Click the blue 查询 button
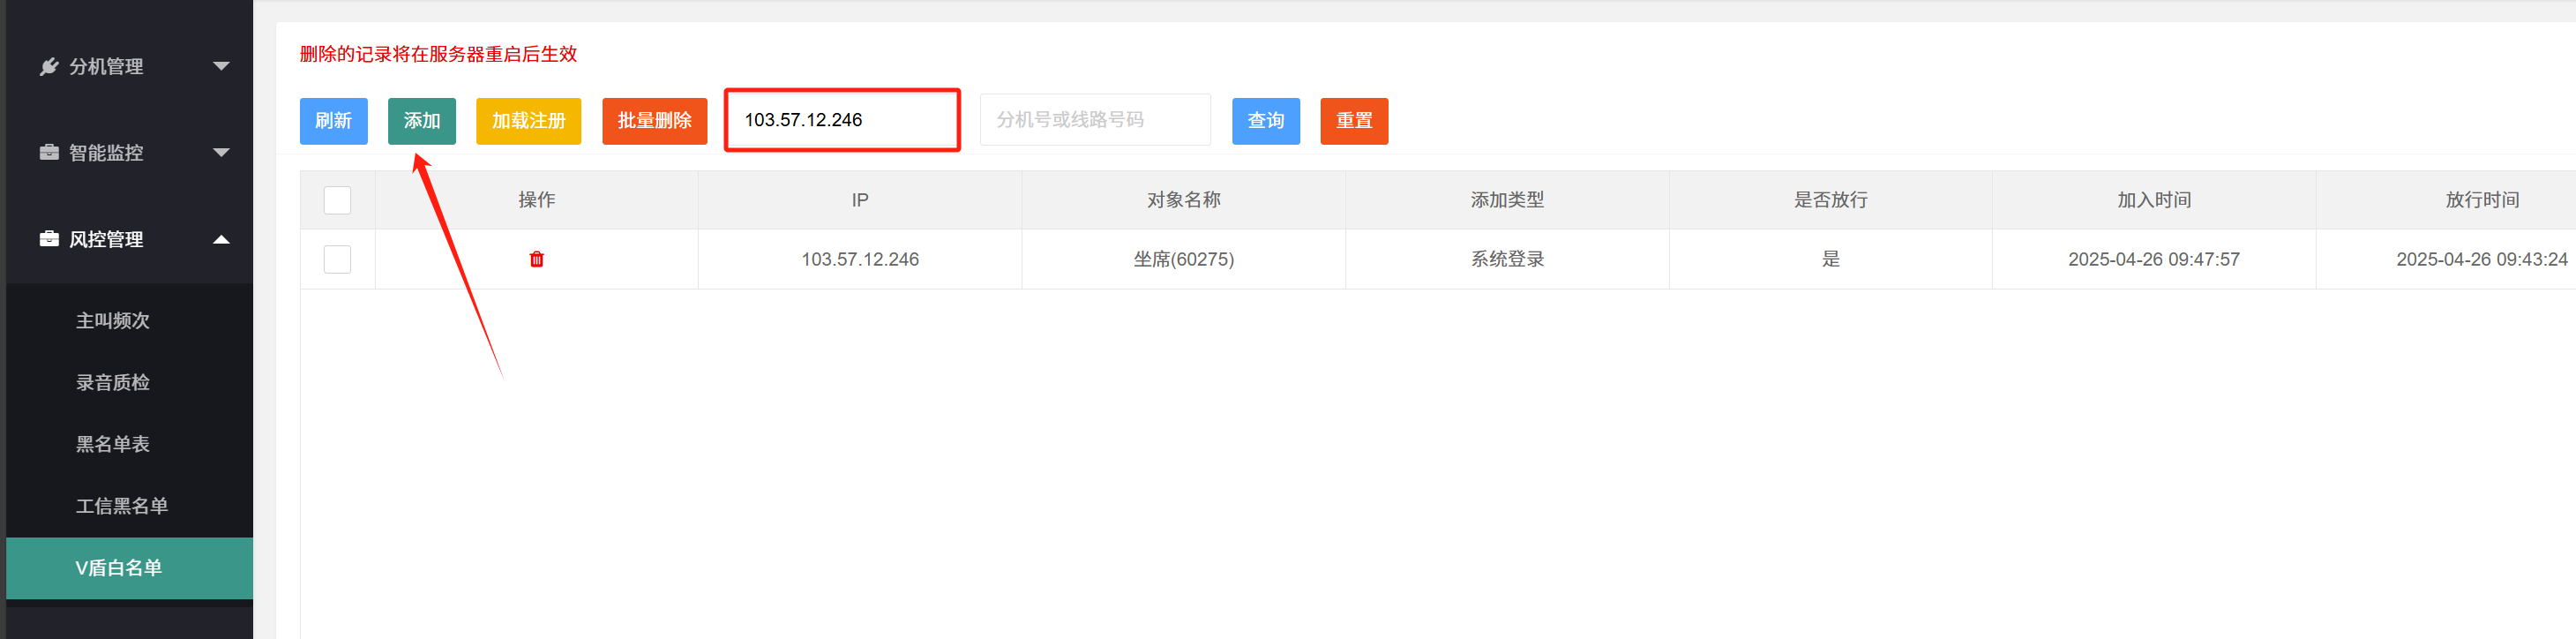This screenshot has width=2576, height=639. coord(1265,121)
